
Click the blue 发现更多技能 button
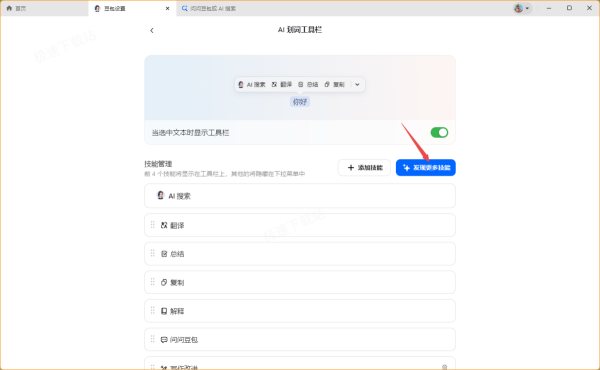coord(426,168)
